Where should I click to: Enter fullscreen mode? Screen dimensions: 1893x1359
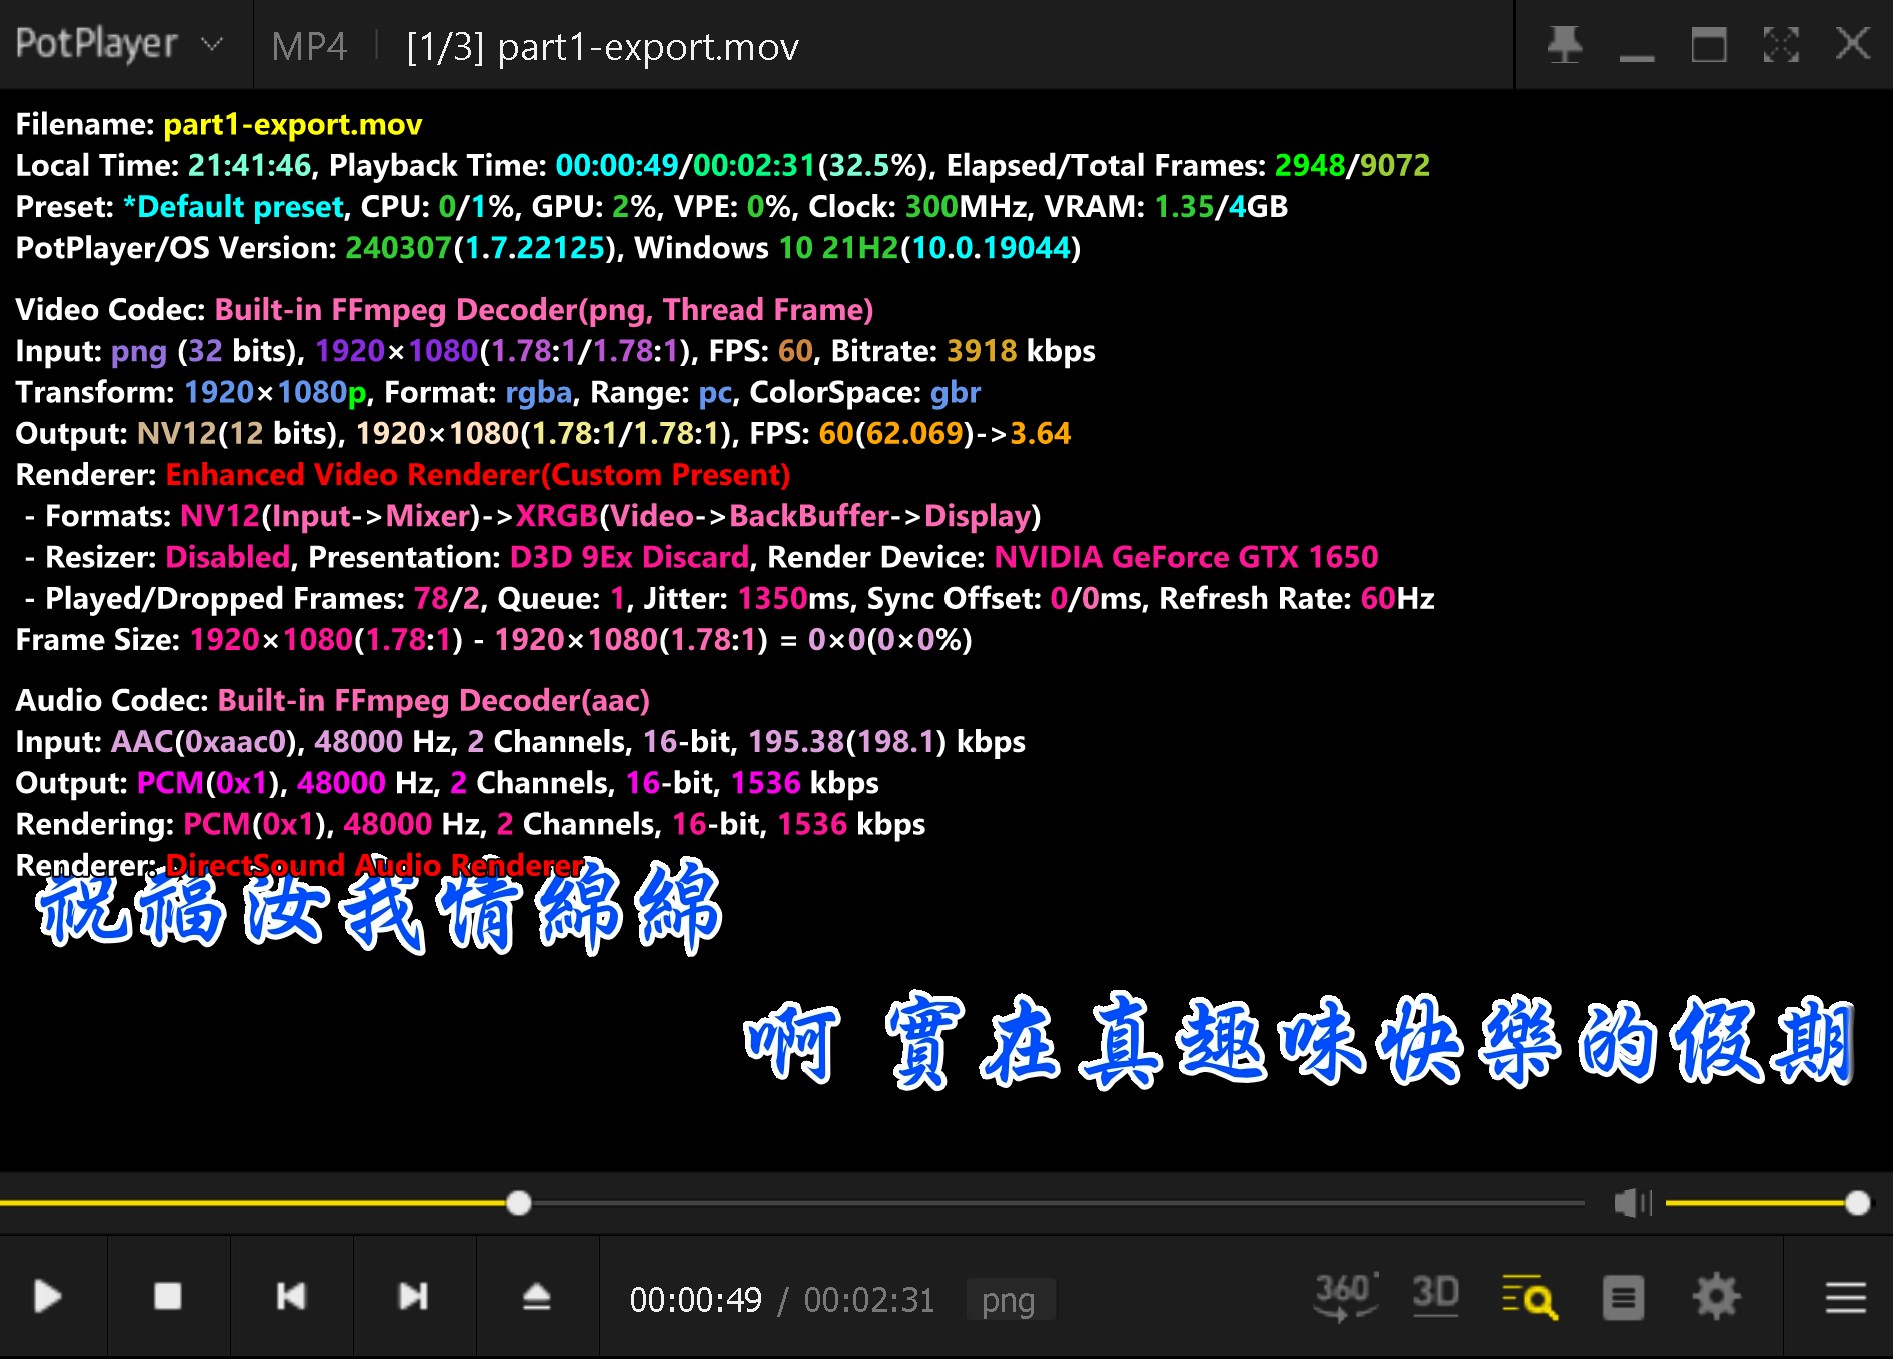(x=1781, y=45)
